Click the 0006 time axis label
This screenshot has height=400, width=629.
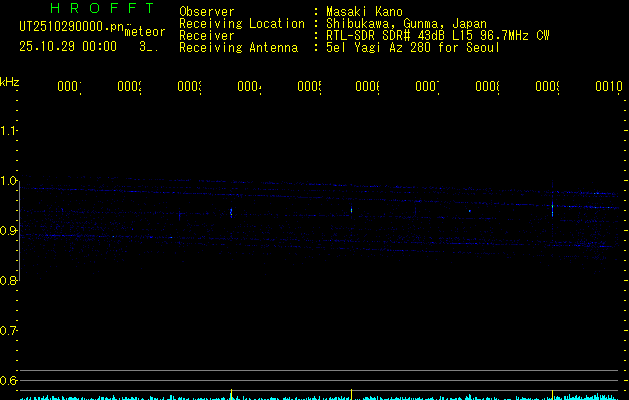click(x=367, y=86)
